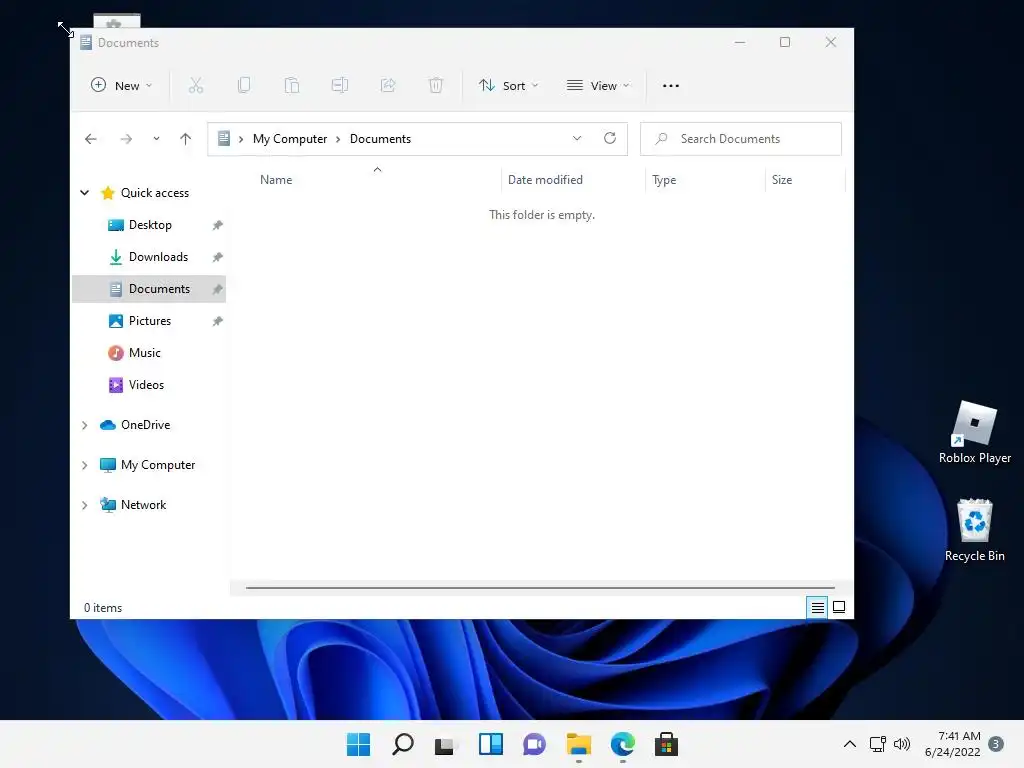Image resolution: width=1024 pixels, height=768 pixels.
Task: Open the Sort dropdown menu
Action: (x=509, y=86)
